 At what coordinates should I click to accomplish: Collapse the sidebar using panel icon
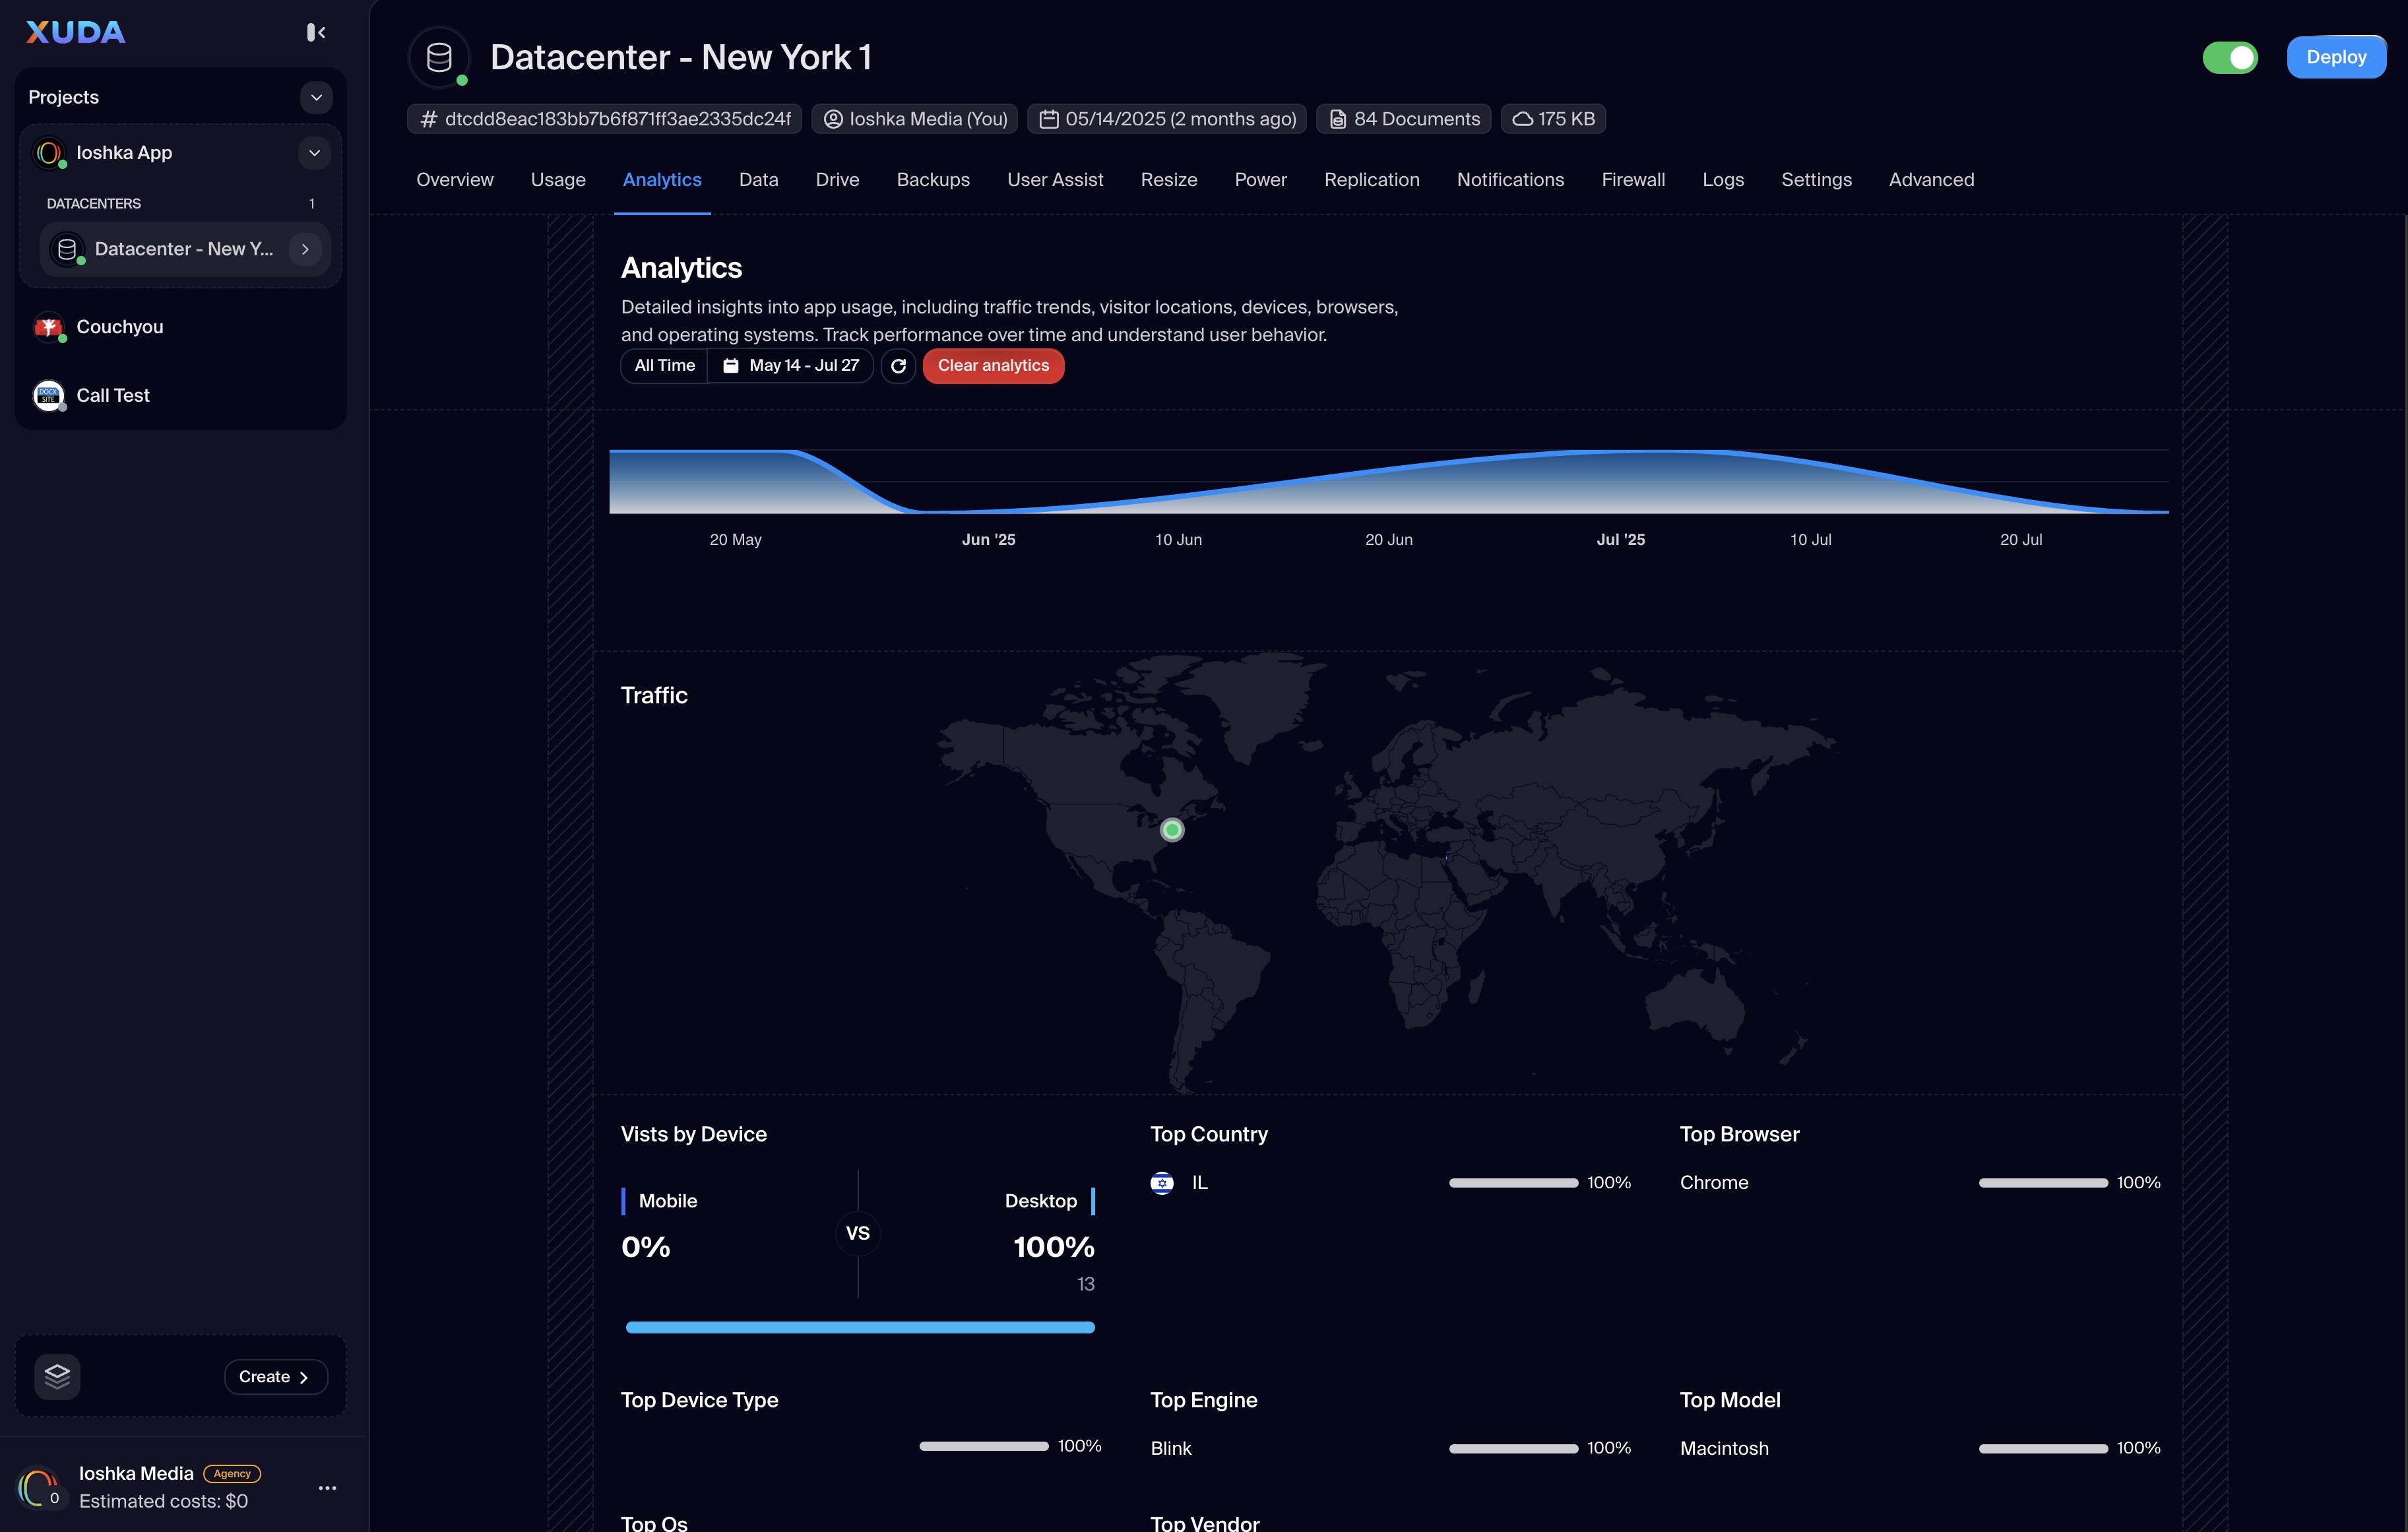click(316, 33)
